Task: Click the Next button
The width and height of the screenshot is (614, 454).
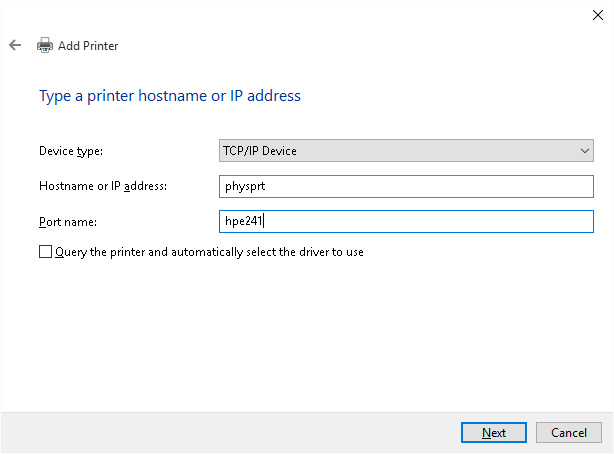Action: (493, 432)
